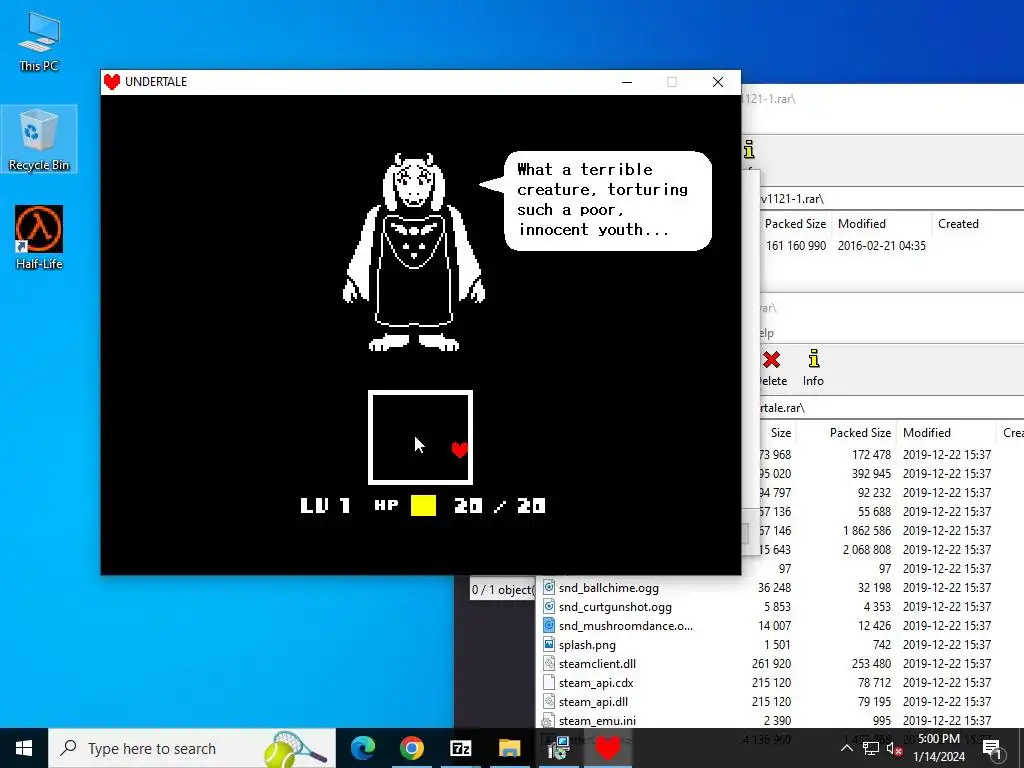Click the snd_ballchime.ogg file icon
Screen dimensions: 1024x768
[x=549, y=587]
